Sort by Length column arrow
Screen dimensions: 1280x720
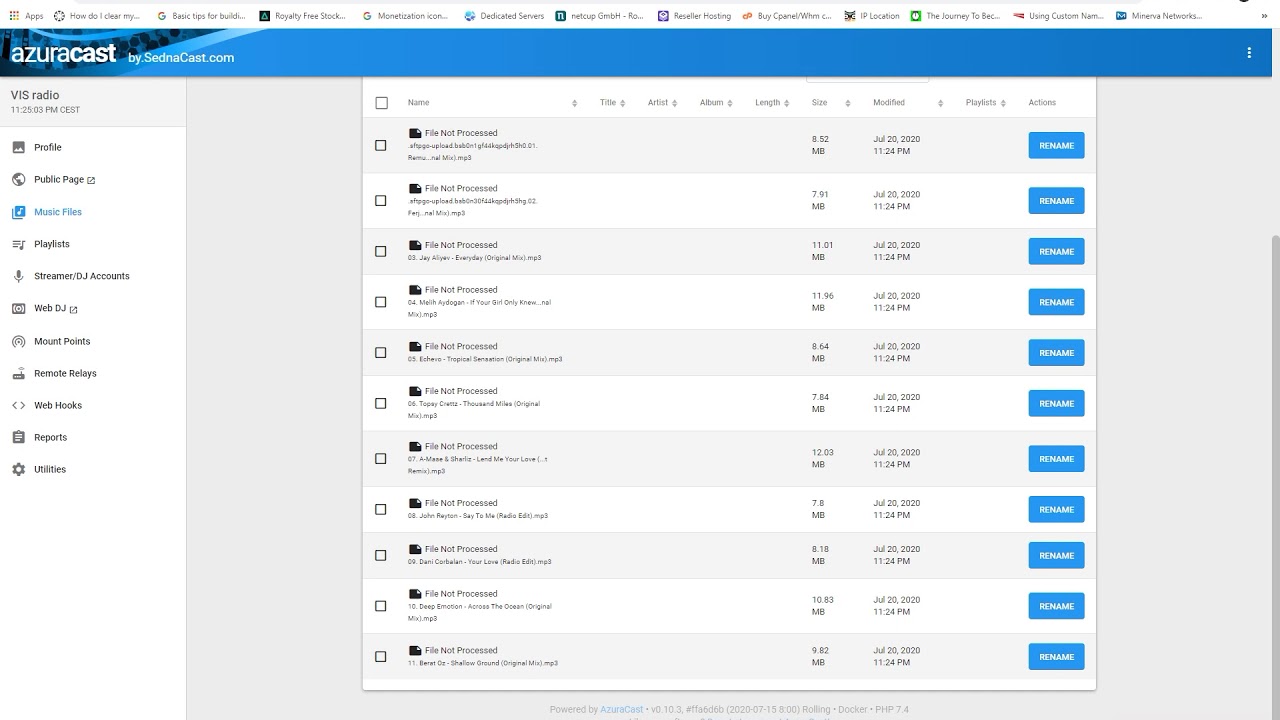(786, 103)
